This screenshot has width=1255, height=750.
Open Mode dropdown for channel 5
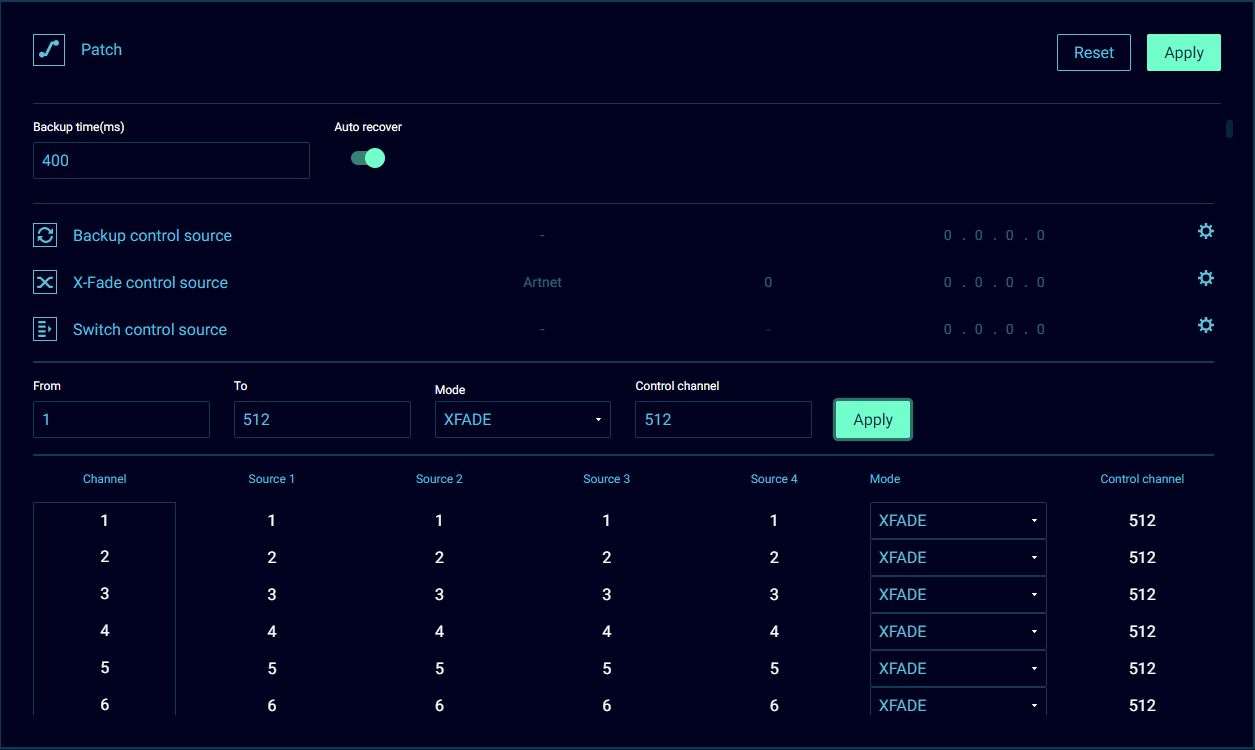(x=957, y=669)
